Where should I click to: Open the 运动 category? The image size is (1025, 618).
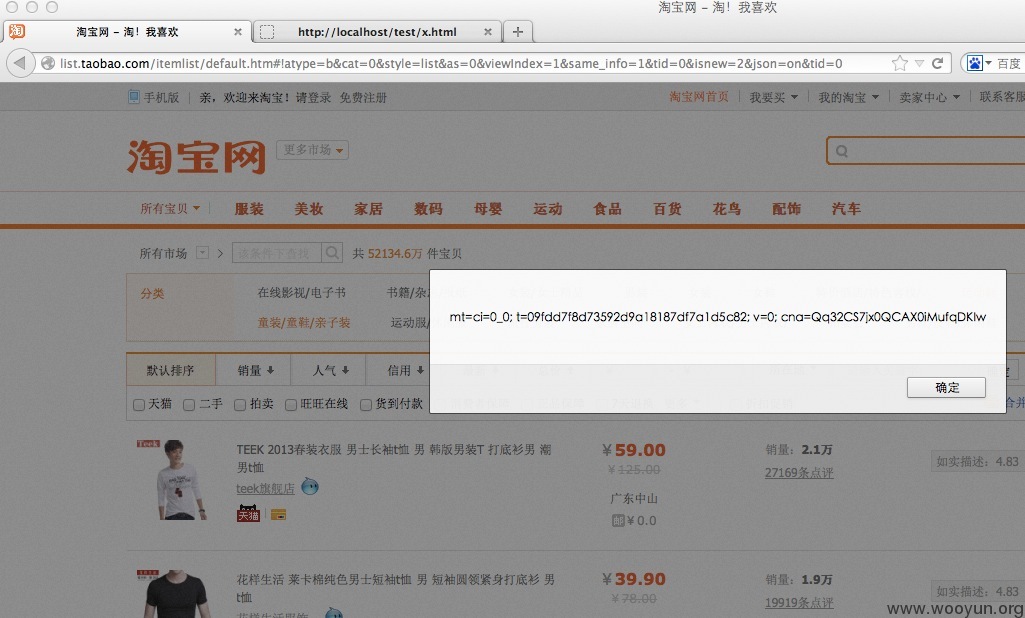[x=548, y=209]
